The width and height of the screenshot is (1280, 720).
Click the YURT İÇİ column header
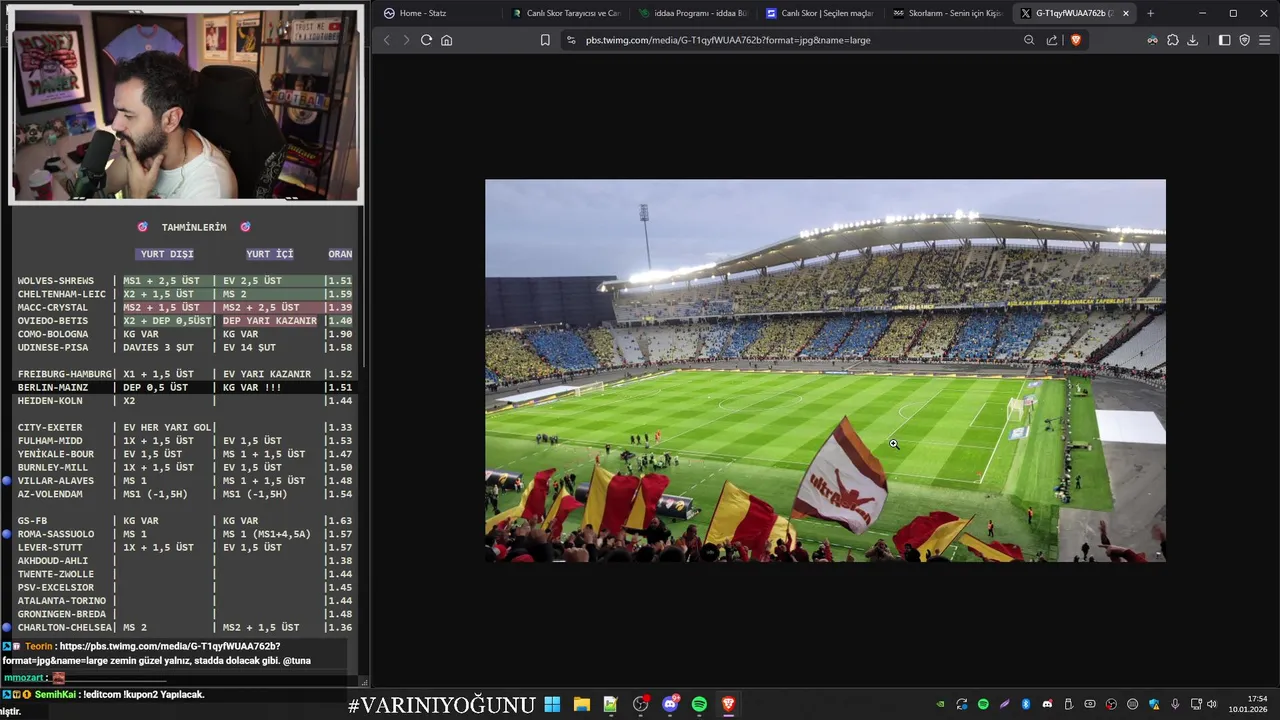[270, 254]
